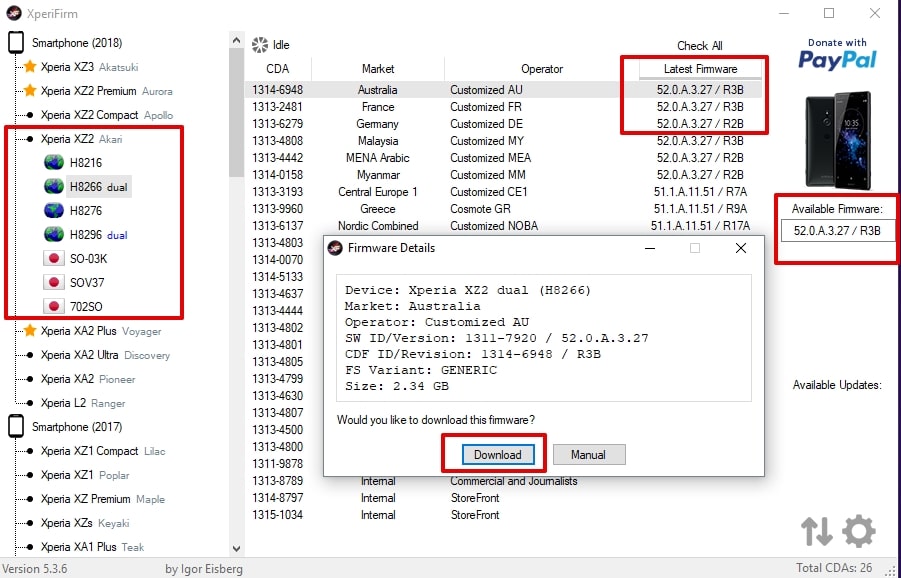Sort by the Latest Firmware column header
The height and width of the screenshot is (578, 901).
pyautogui.click(x=700, y=69)
